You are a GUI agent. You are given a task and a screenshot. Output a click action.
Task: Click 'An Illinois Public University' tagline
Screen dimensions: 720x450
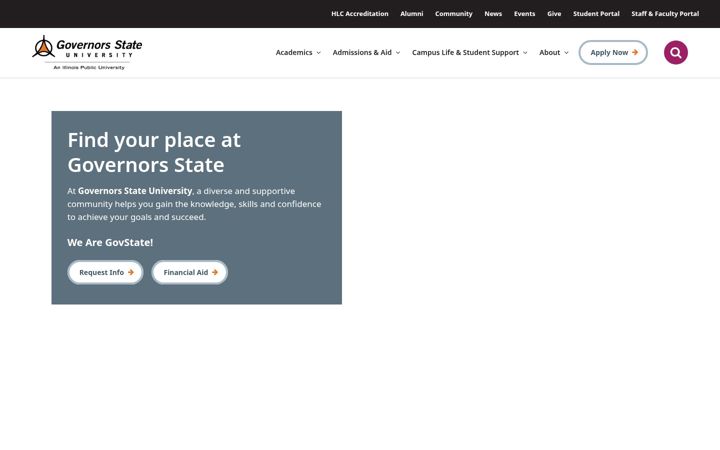point(89,68)
